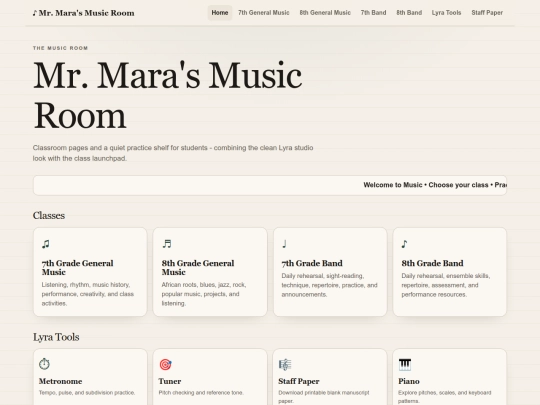
Task: Open the 7th Grade General Music card title
Action: click(77, 268)
